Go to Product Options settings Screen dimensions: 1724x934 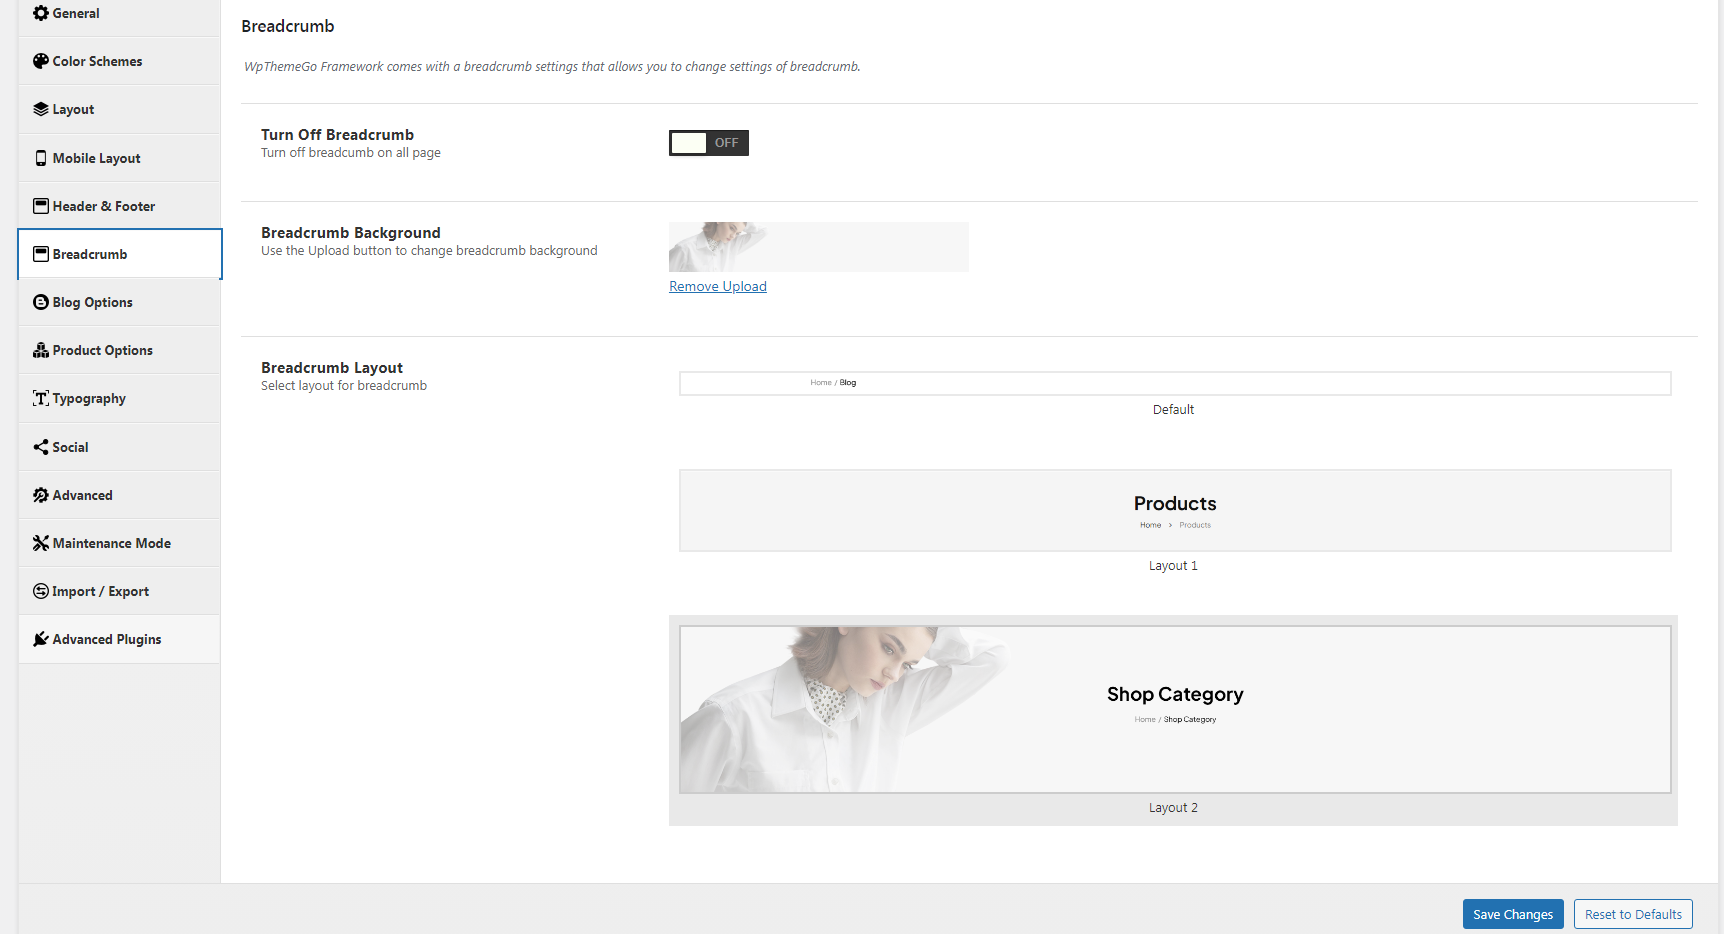click(x=102, y=350)
